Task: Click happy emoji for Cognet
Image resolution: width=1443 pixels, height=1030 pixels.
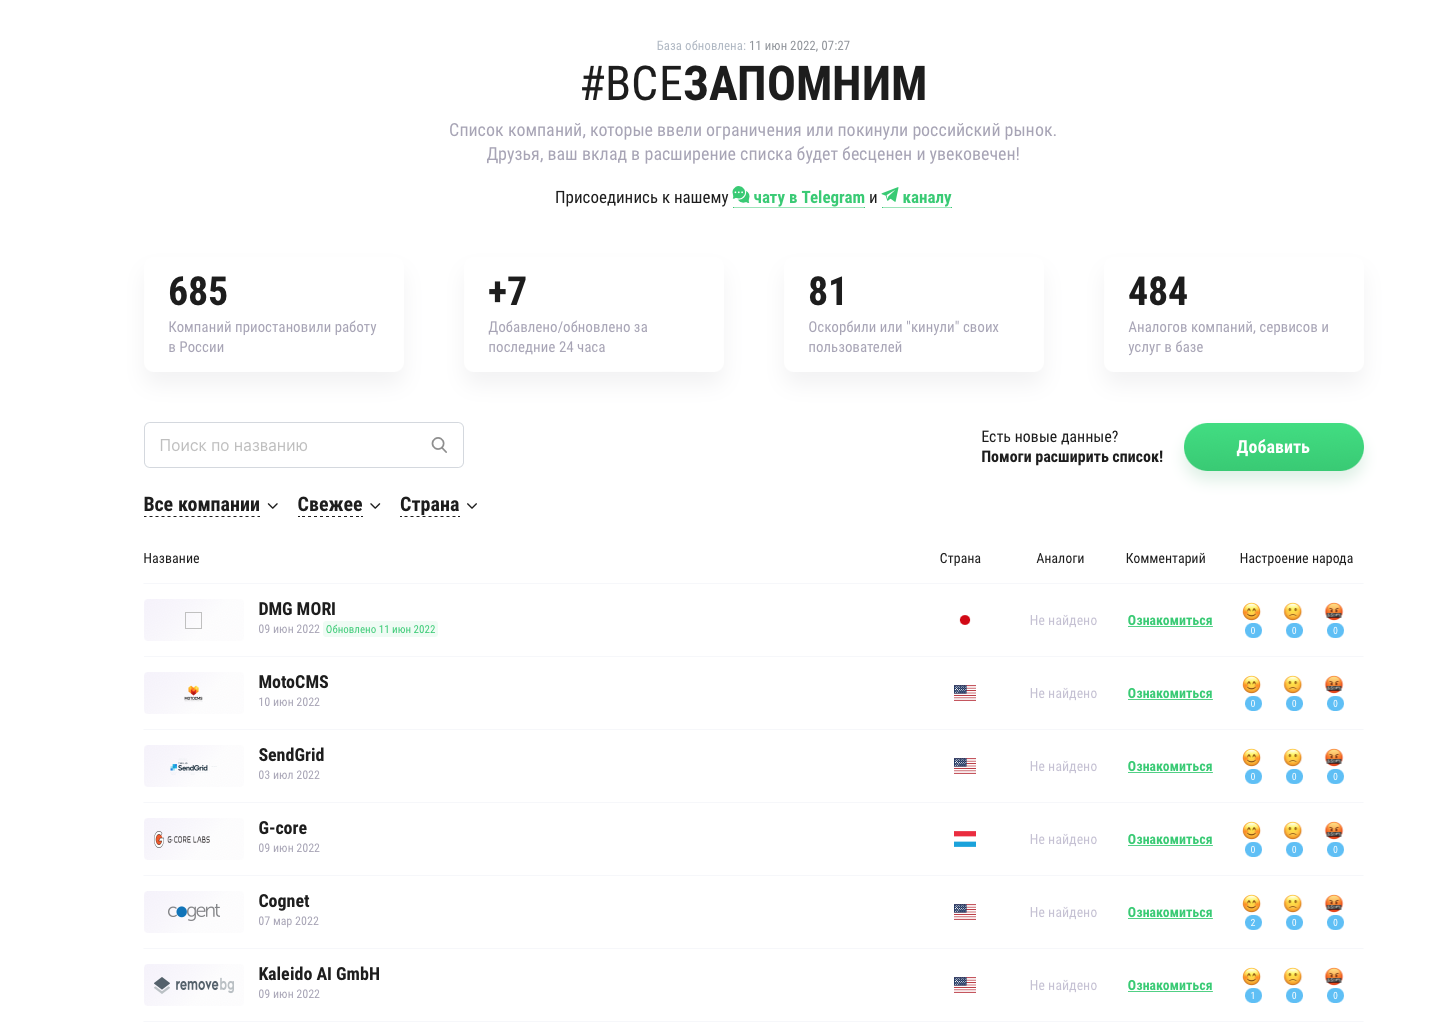Action: pos(1251,904)
